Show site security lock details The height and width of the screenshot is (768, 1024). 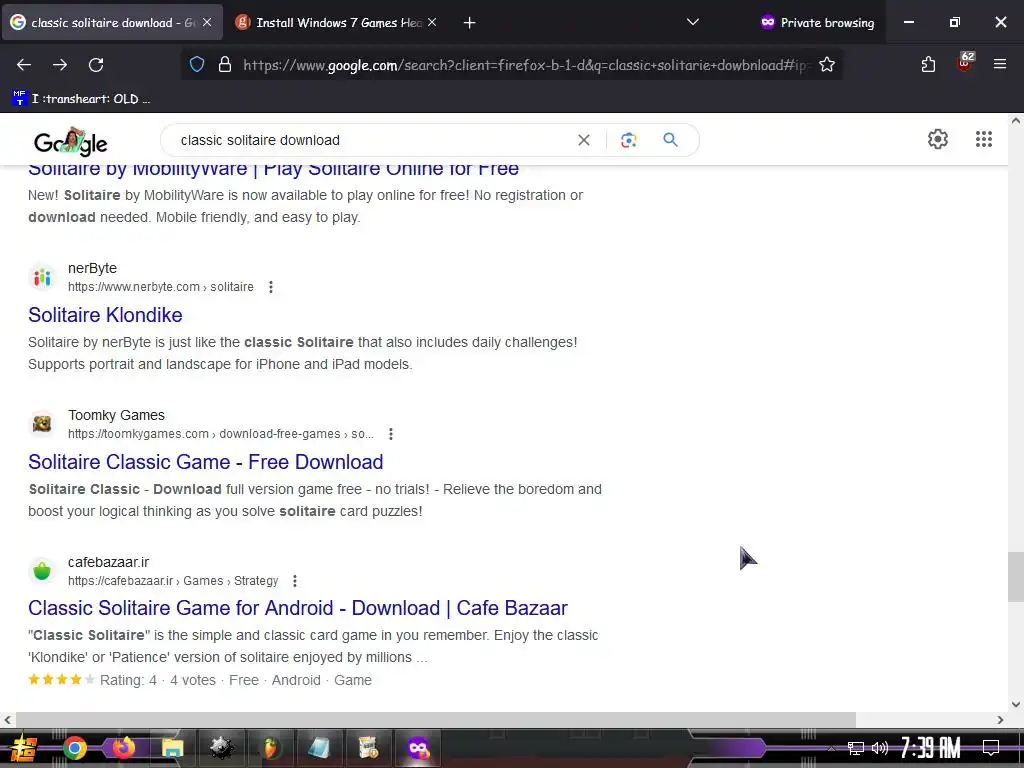click(x=225, y=65)
